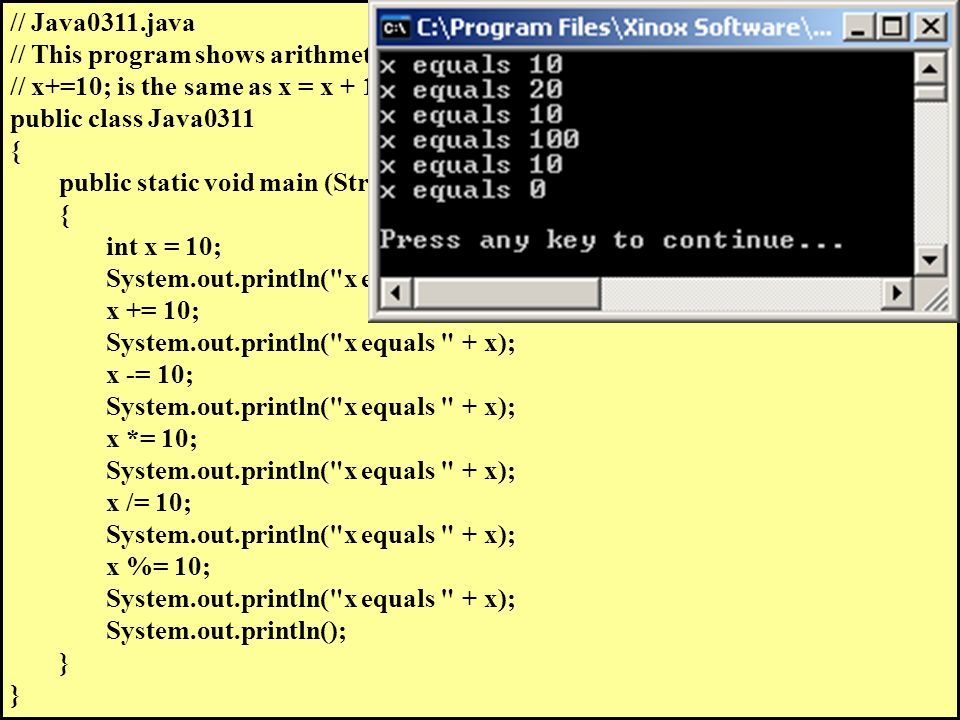Click the 'x %= 10;' statement

(158, 567)
